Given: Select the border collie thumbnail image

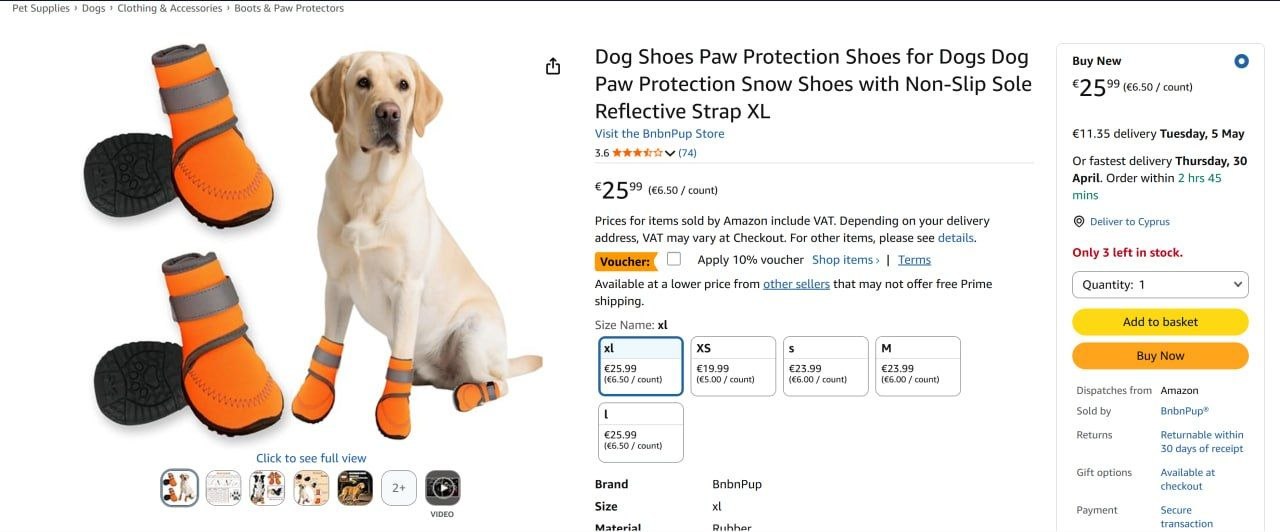Looking at the screenshot, I should click(267, 488).
